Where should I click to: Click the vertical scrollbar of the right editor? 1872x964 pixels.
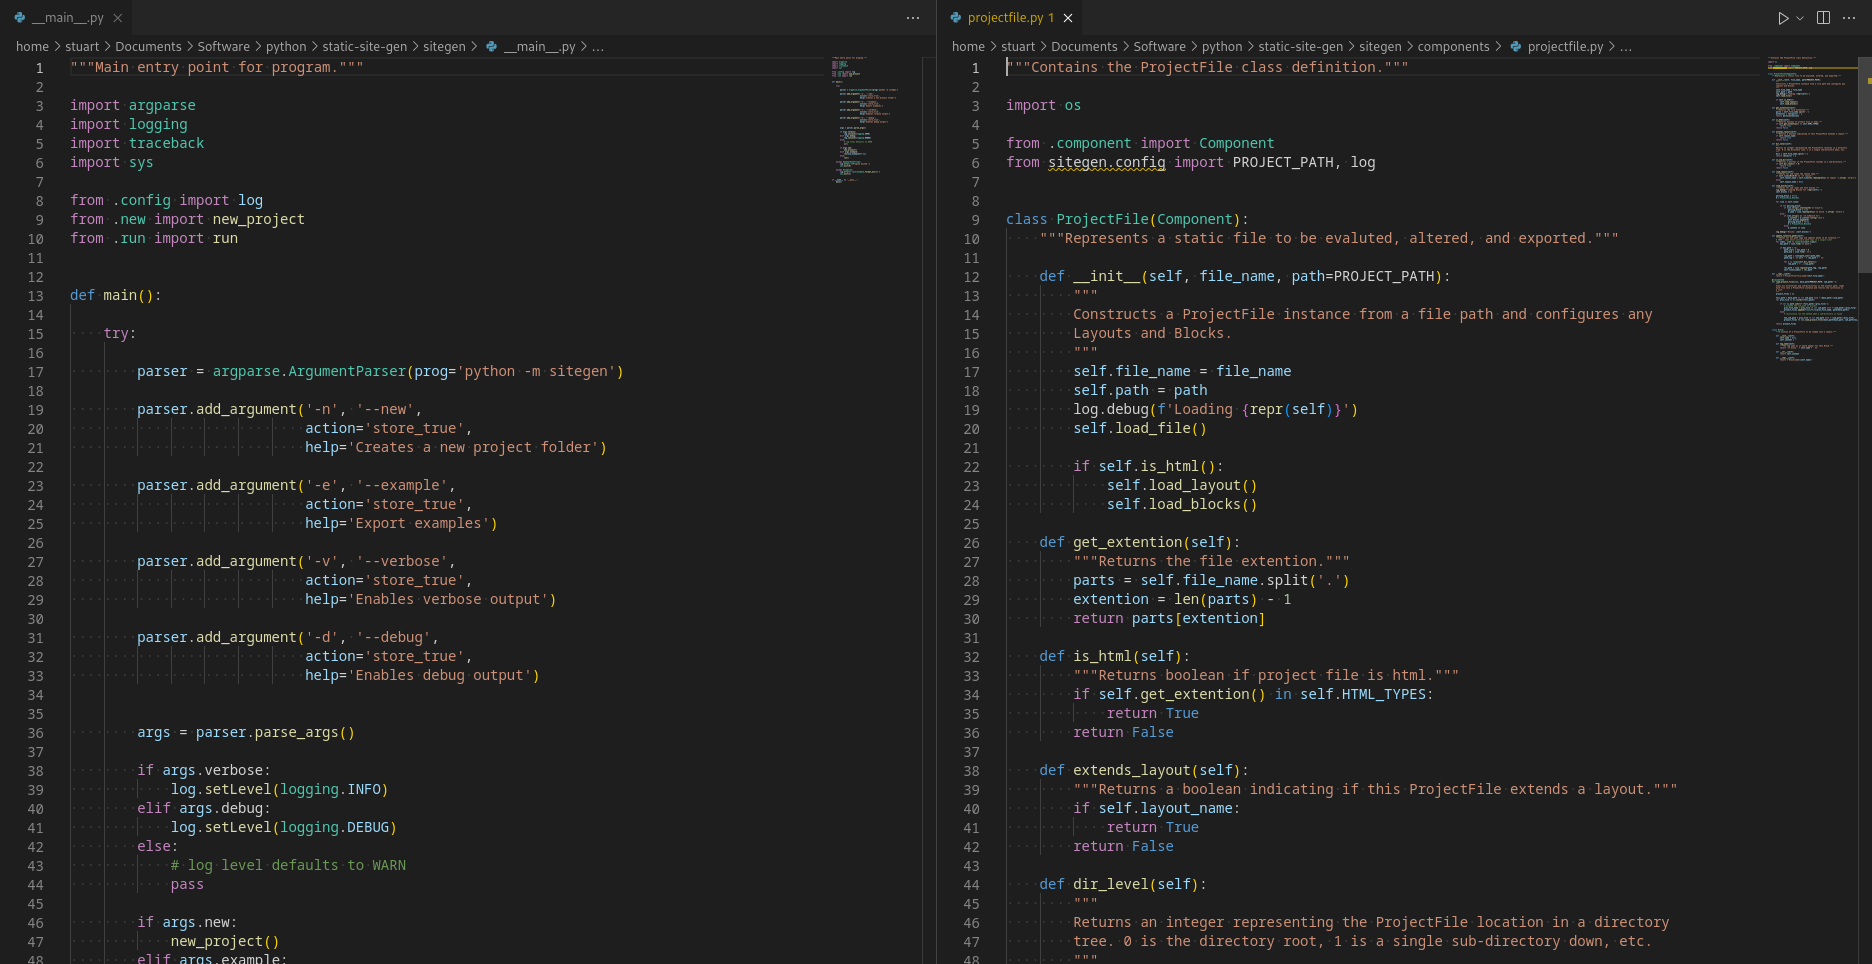(1865, 166)
